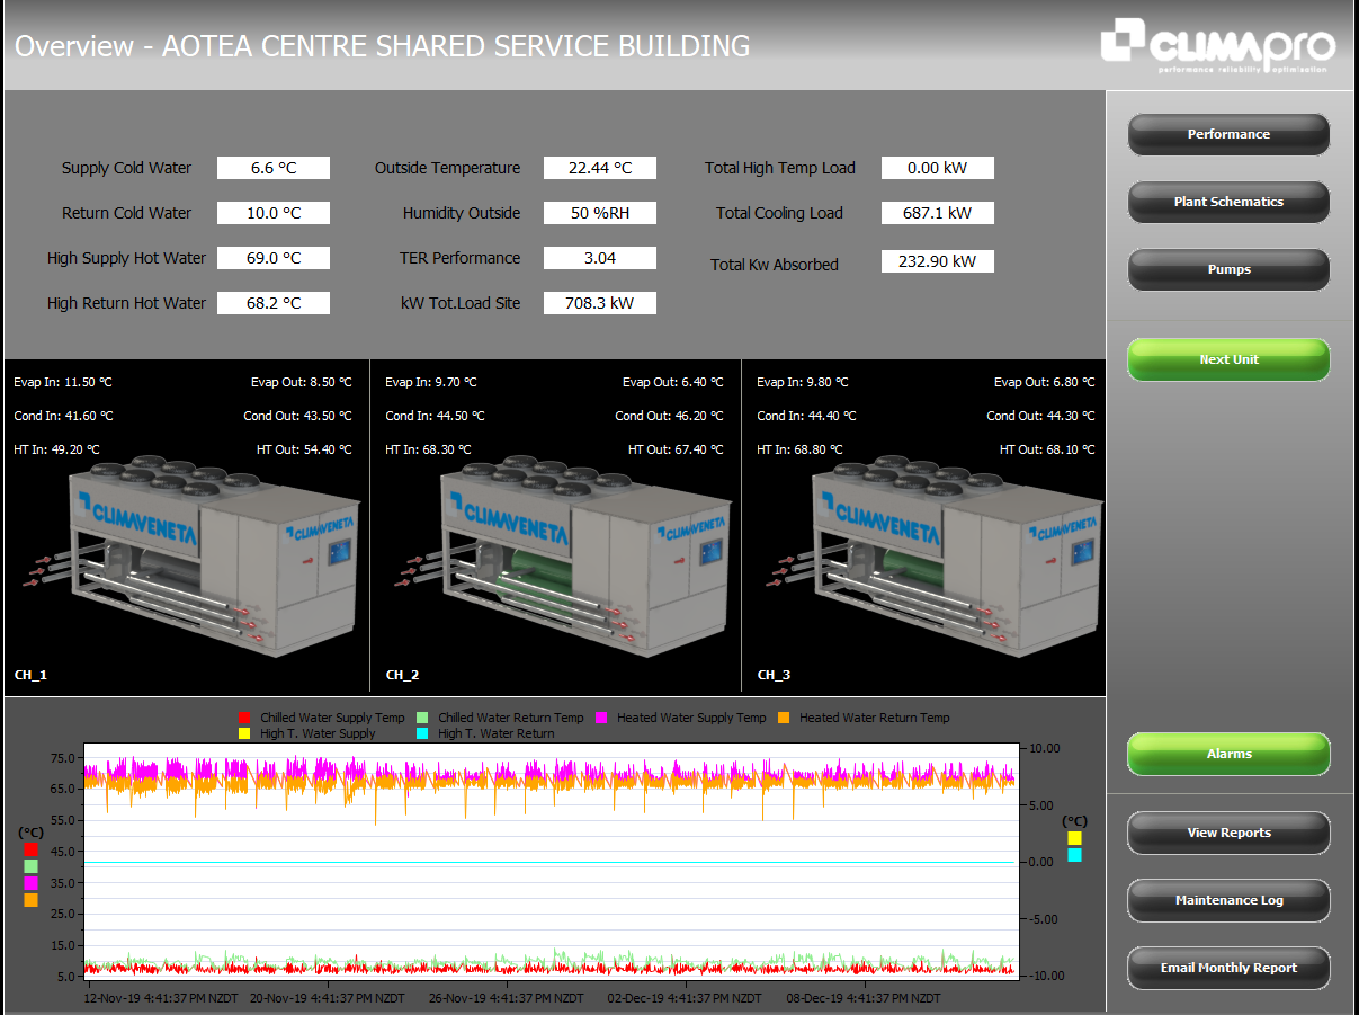Go to the Pumps page
Viewport: 1359px width, 1015px height.
pyautogui.click(x=1229, y=269)
